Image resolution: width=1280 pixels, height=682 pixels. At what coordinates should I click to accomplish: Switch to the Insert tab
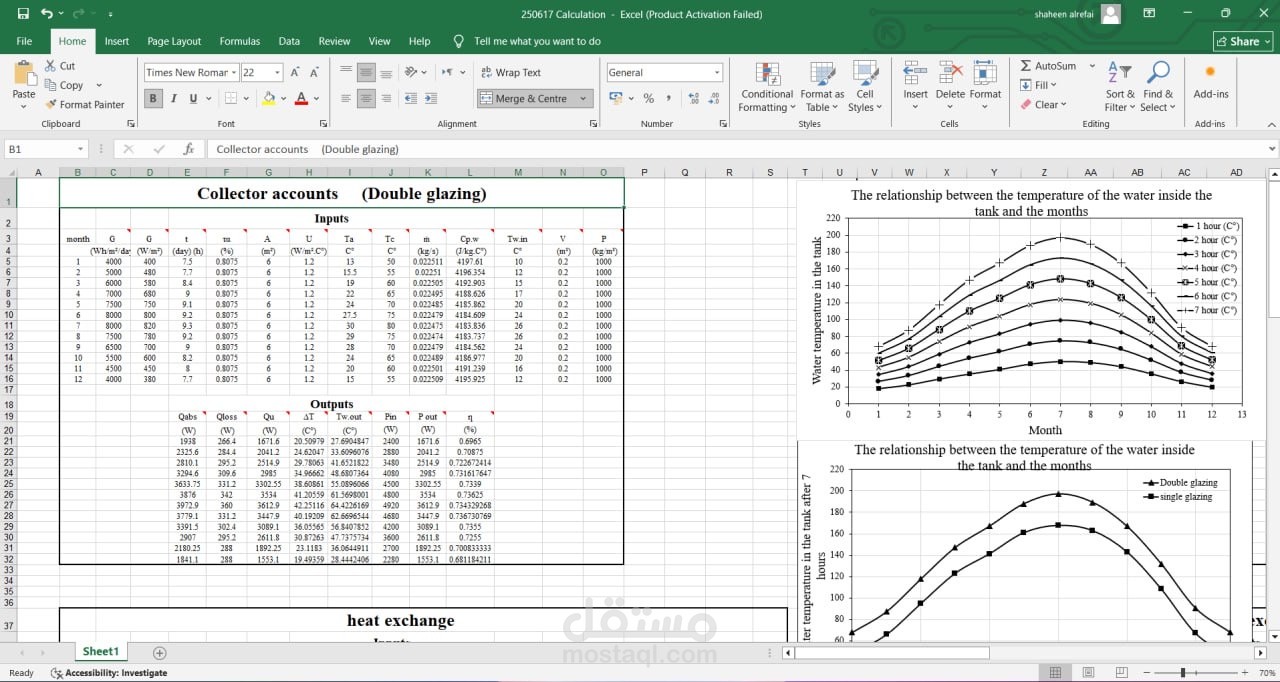(117, 41)
